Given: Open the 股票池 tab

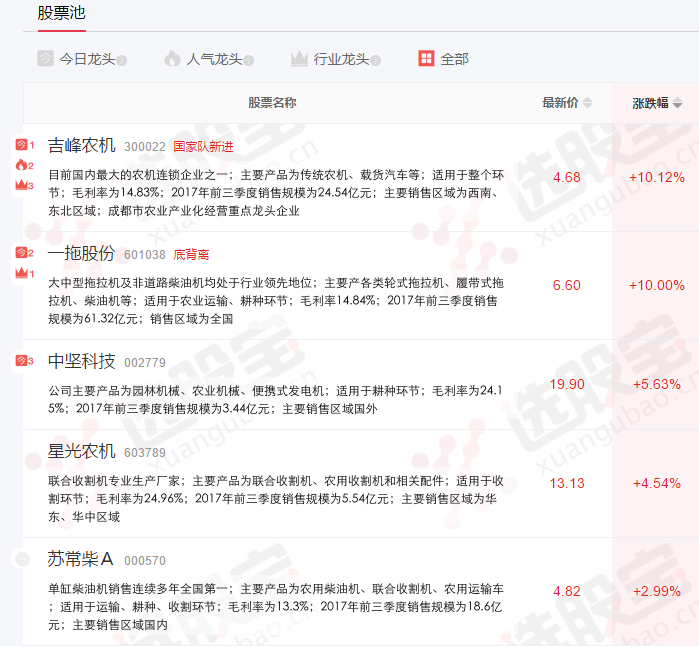Looking at the screenshot, I should click(x=62, y=13).
